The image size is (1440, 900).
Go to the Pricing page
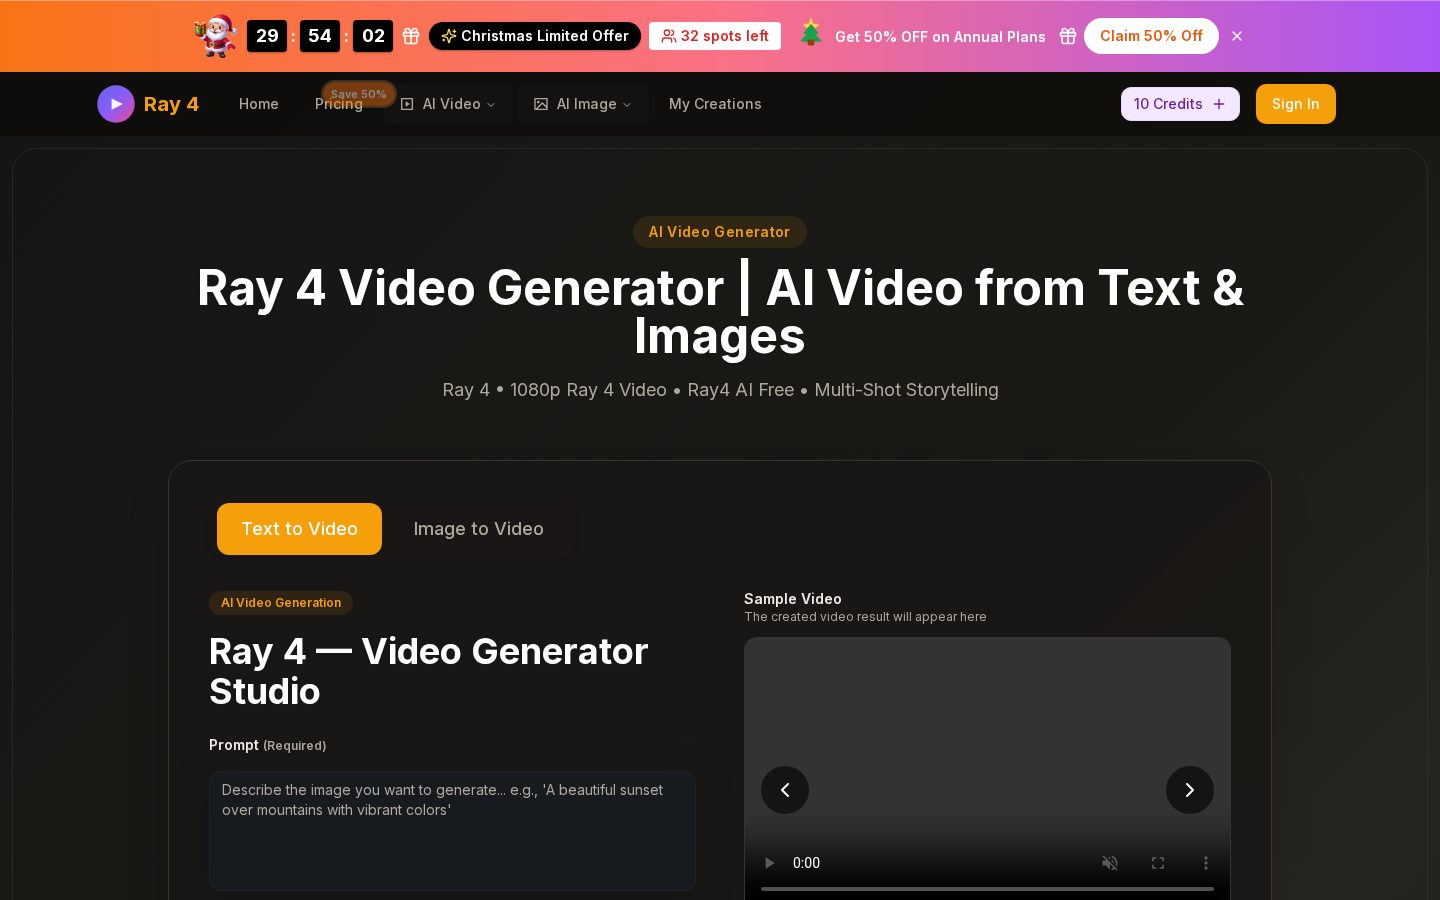pyautogui.click(x=339, y=104)
